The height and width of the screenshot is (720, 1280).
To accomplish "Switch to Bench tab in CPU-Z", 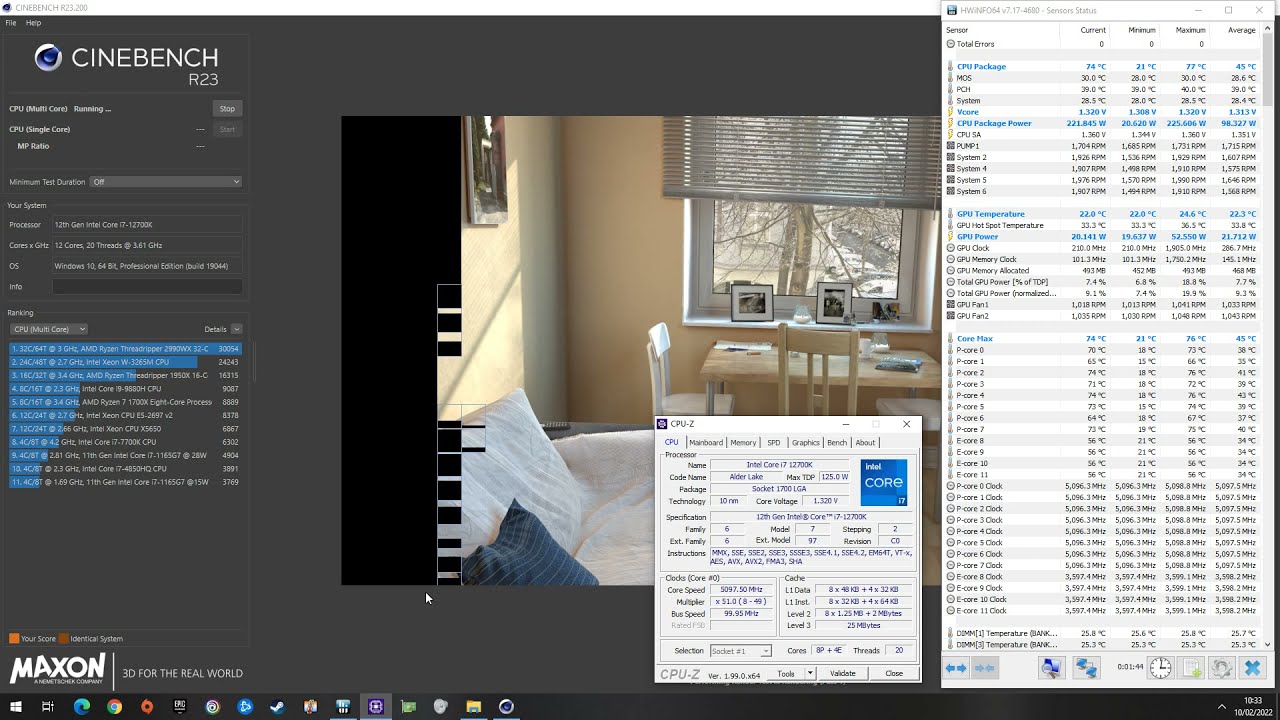I will click(x=836, y=442).
